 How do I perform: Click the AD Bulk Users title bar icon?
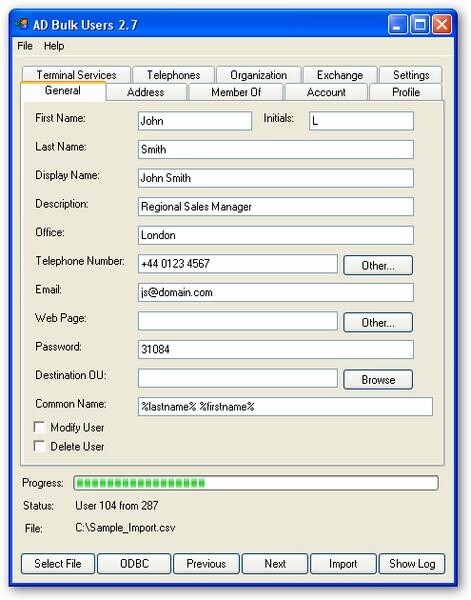tap(21, 24)
